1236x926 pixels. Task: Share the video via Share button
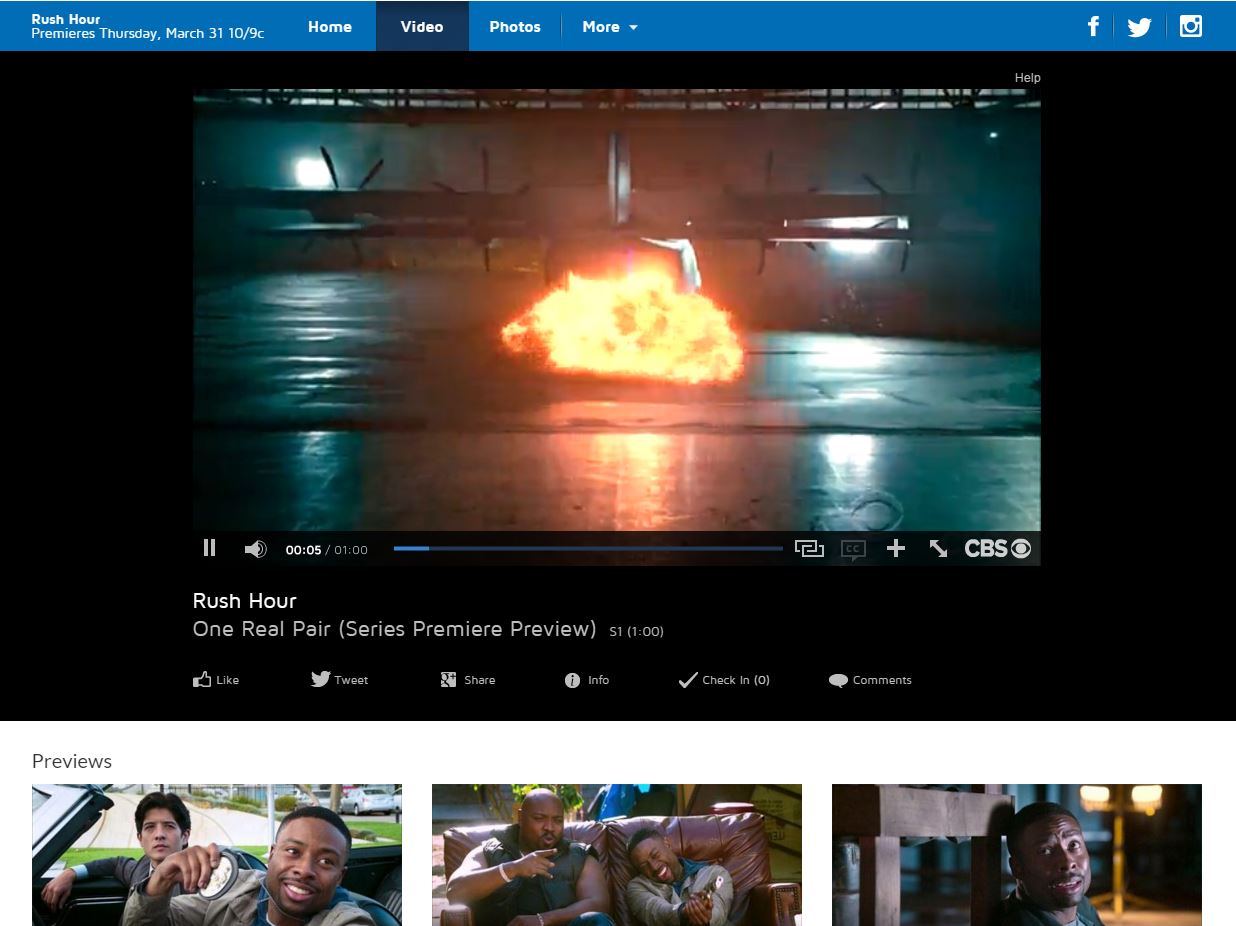point(468,680)
